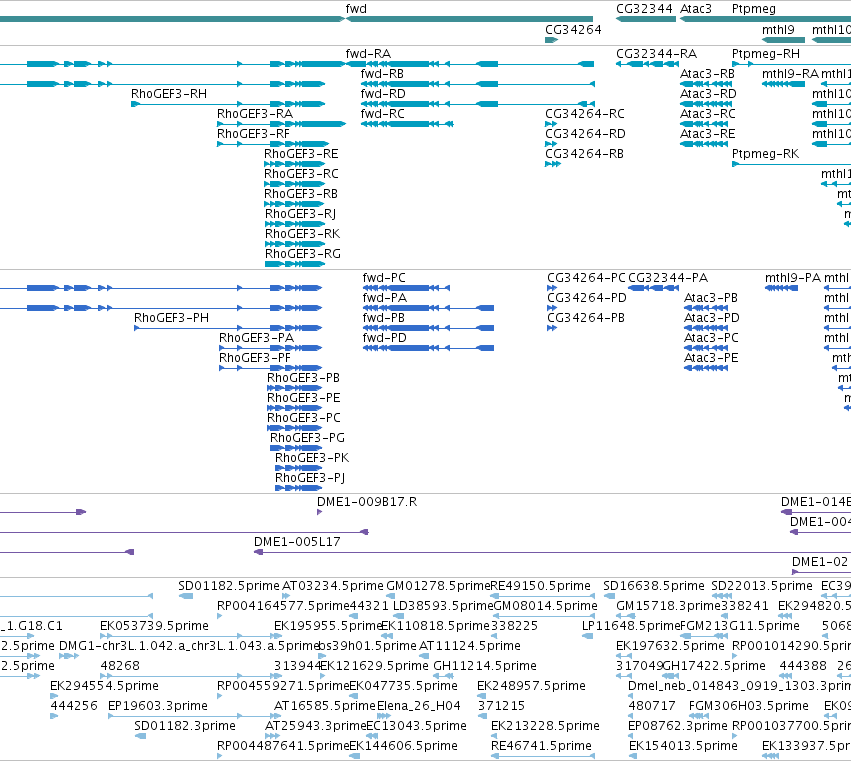Click transcript RhoGEF3-RH
Screen dimensions: 851x761
click(x=228, y=104)
